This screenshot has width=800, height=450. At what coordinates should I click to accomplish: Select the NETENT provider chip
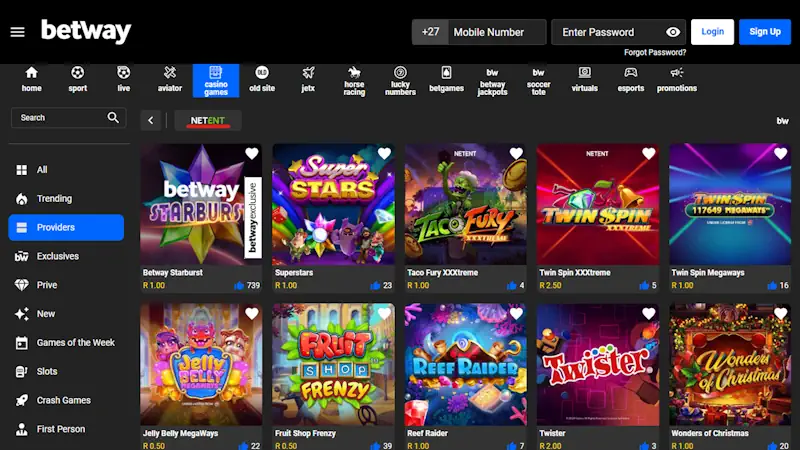click(x=208, y=121)
